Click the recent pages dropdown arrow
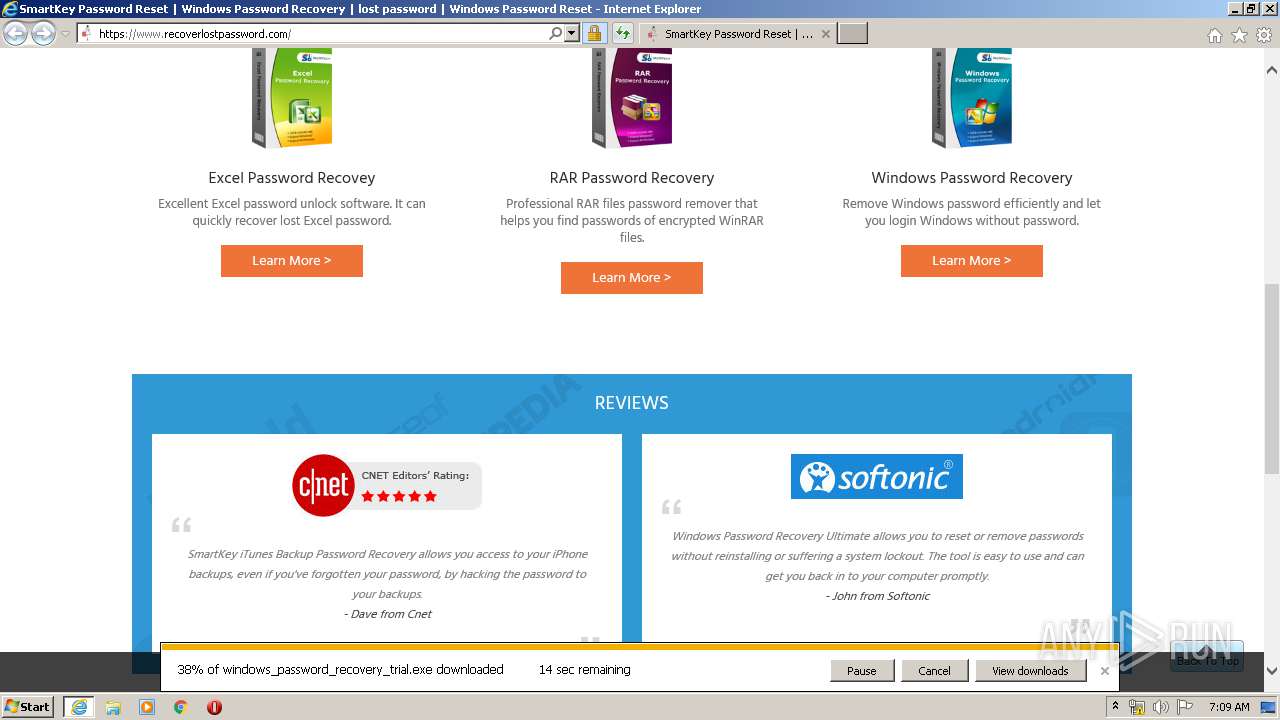This screenshot has width=1280, height=720. click(x=66, y=34)
